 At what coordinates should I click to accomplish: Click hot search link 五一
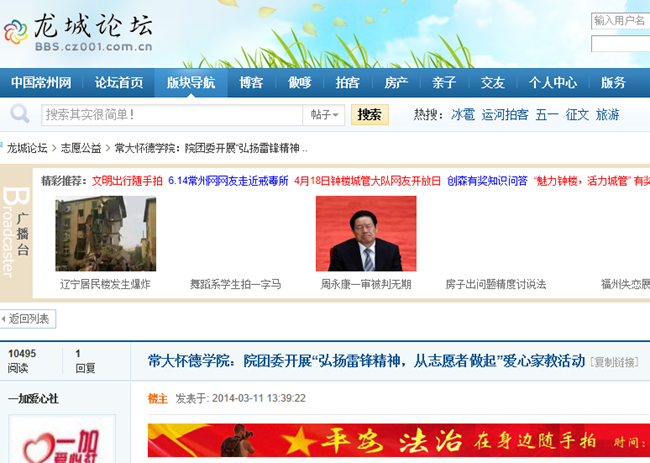pos(547,114)
